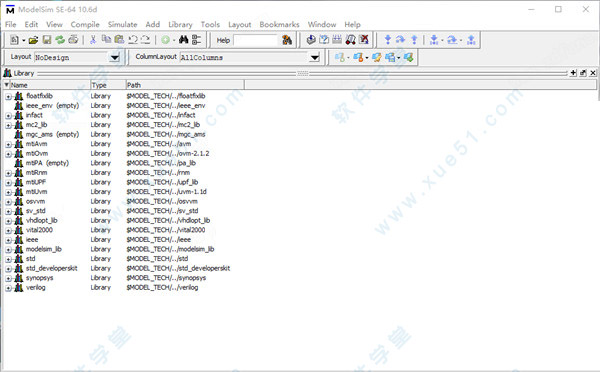Expand the std library node
This screenshot has width=600, height=372.
[x=8, y=259]
